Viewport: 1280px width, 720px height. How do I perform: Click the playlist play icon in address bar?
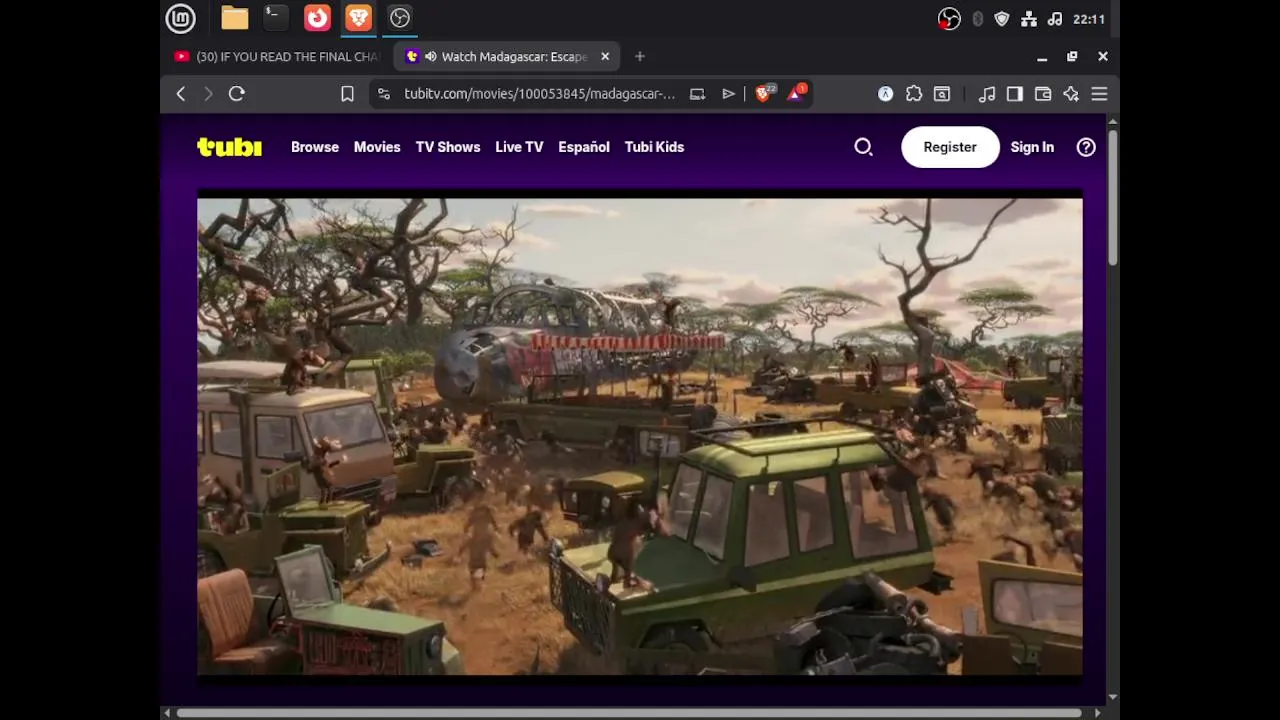(x=728, y=94)
